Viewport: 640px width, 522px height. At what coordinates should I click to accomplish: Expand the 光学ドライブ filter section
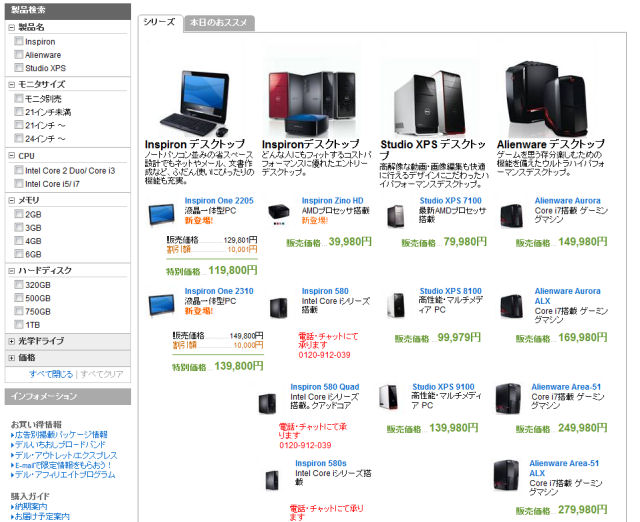(11, 341)
